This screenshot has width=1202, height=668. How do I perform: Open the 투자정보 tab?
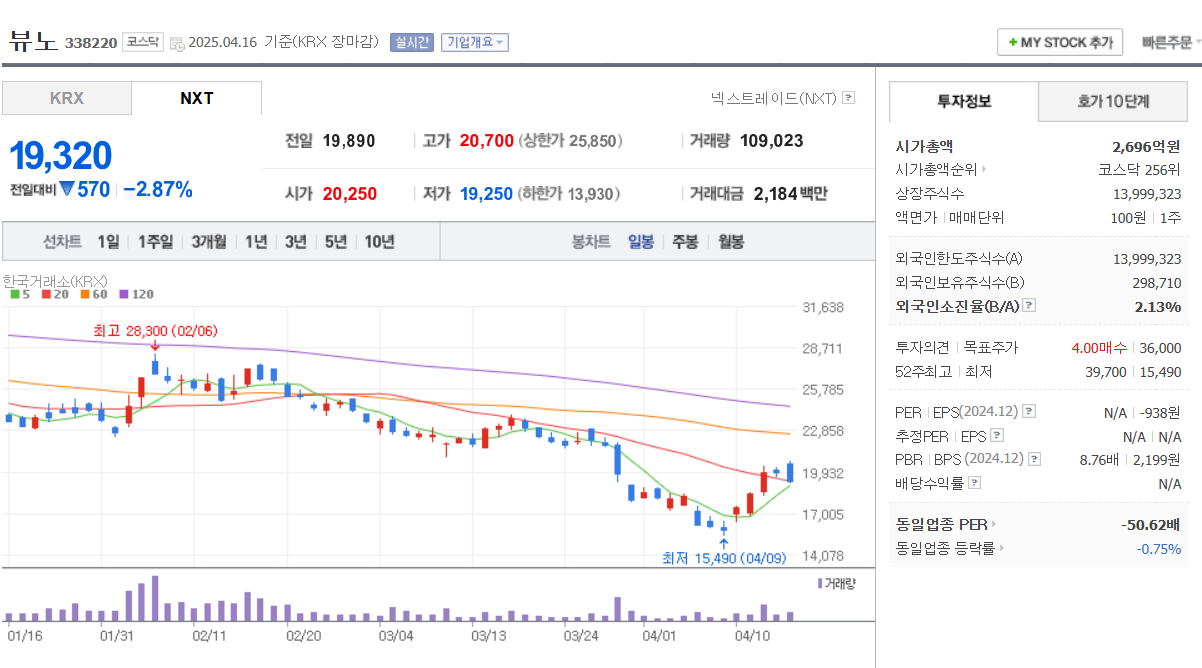tap(964, 101)
